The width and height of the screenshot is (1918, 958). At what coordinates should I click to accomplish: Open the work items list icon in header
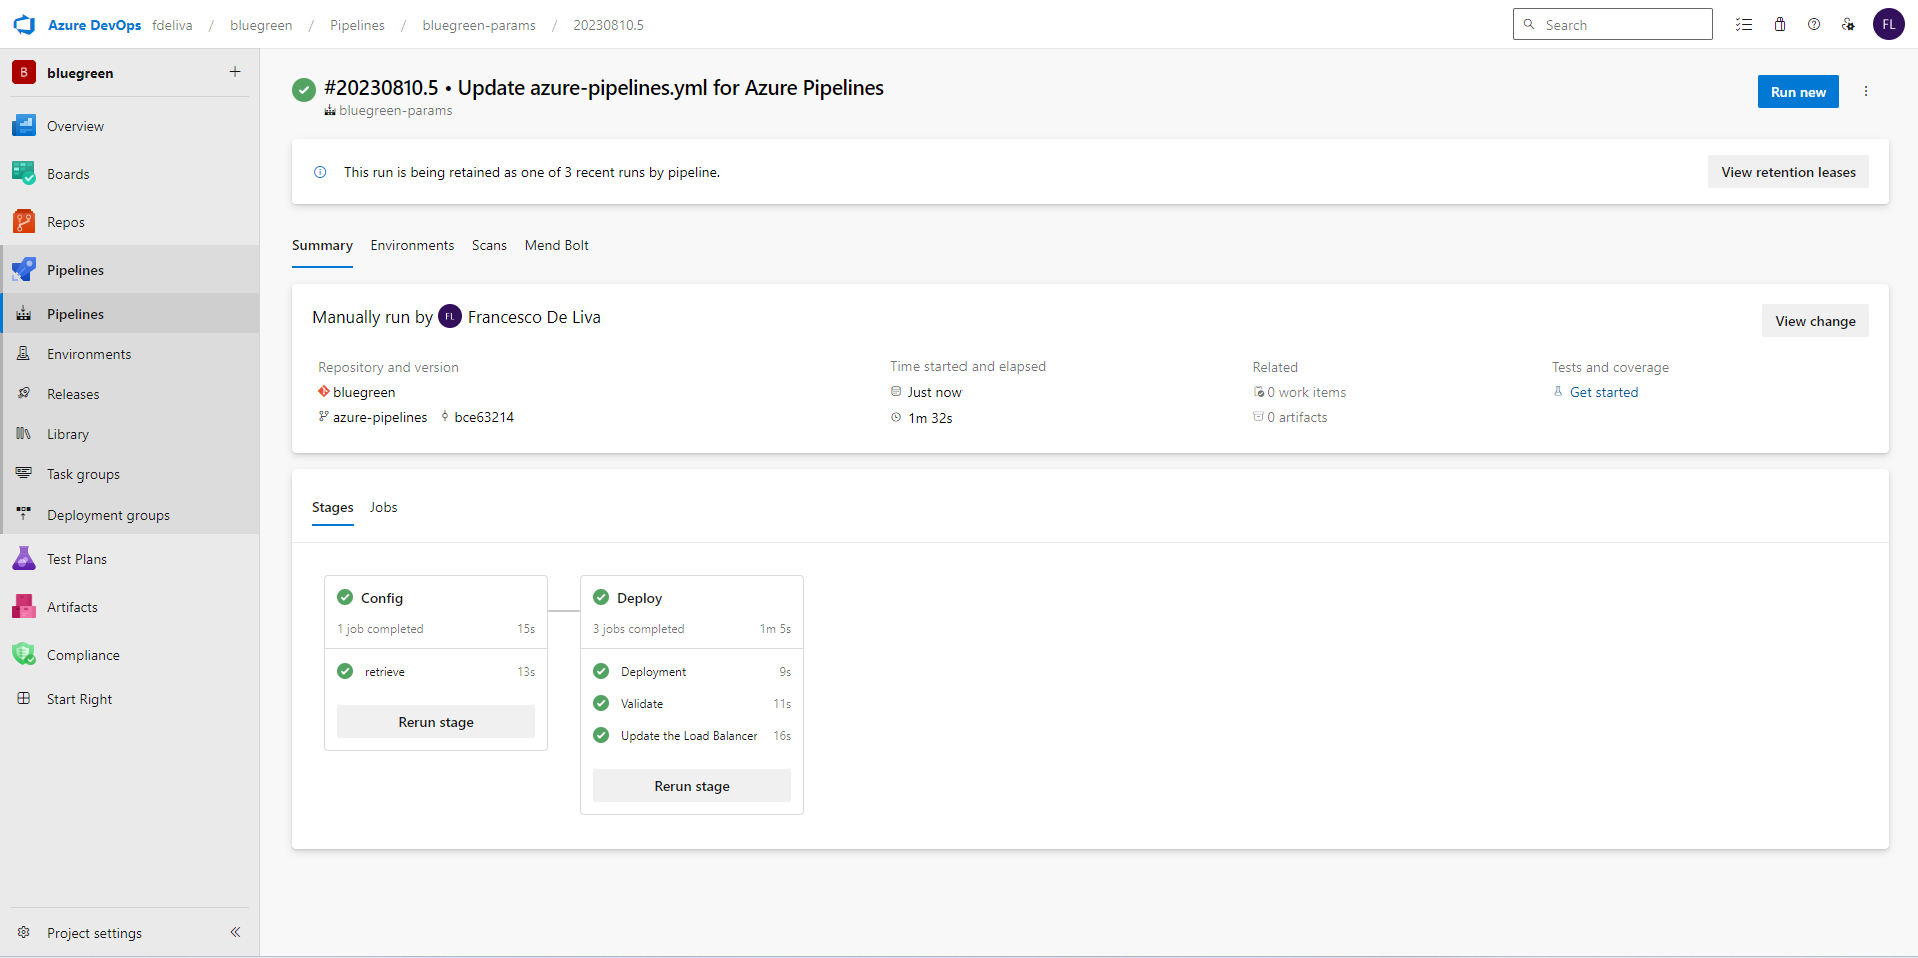point(1744,25)
